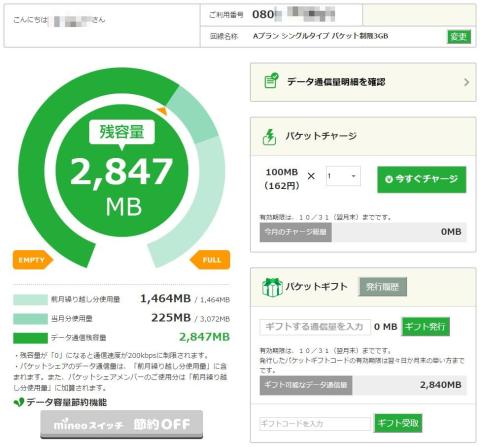Click the gift data amount input field
Viewport: 480px width, 447px height.
[x=315, y=327]
